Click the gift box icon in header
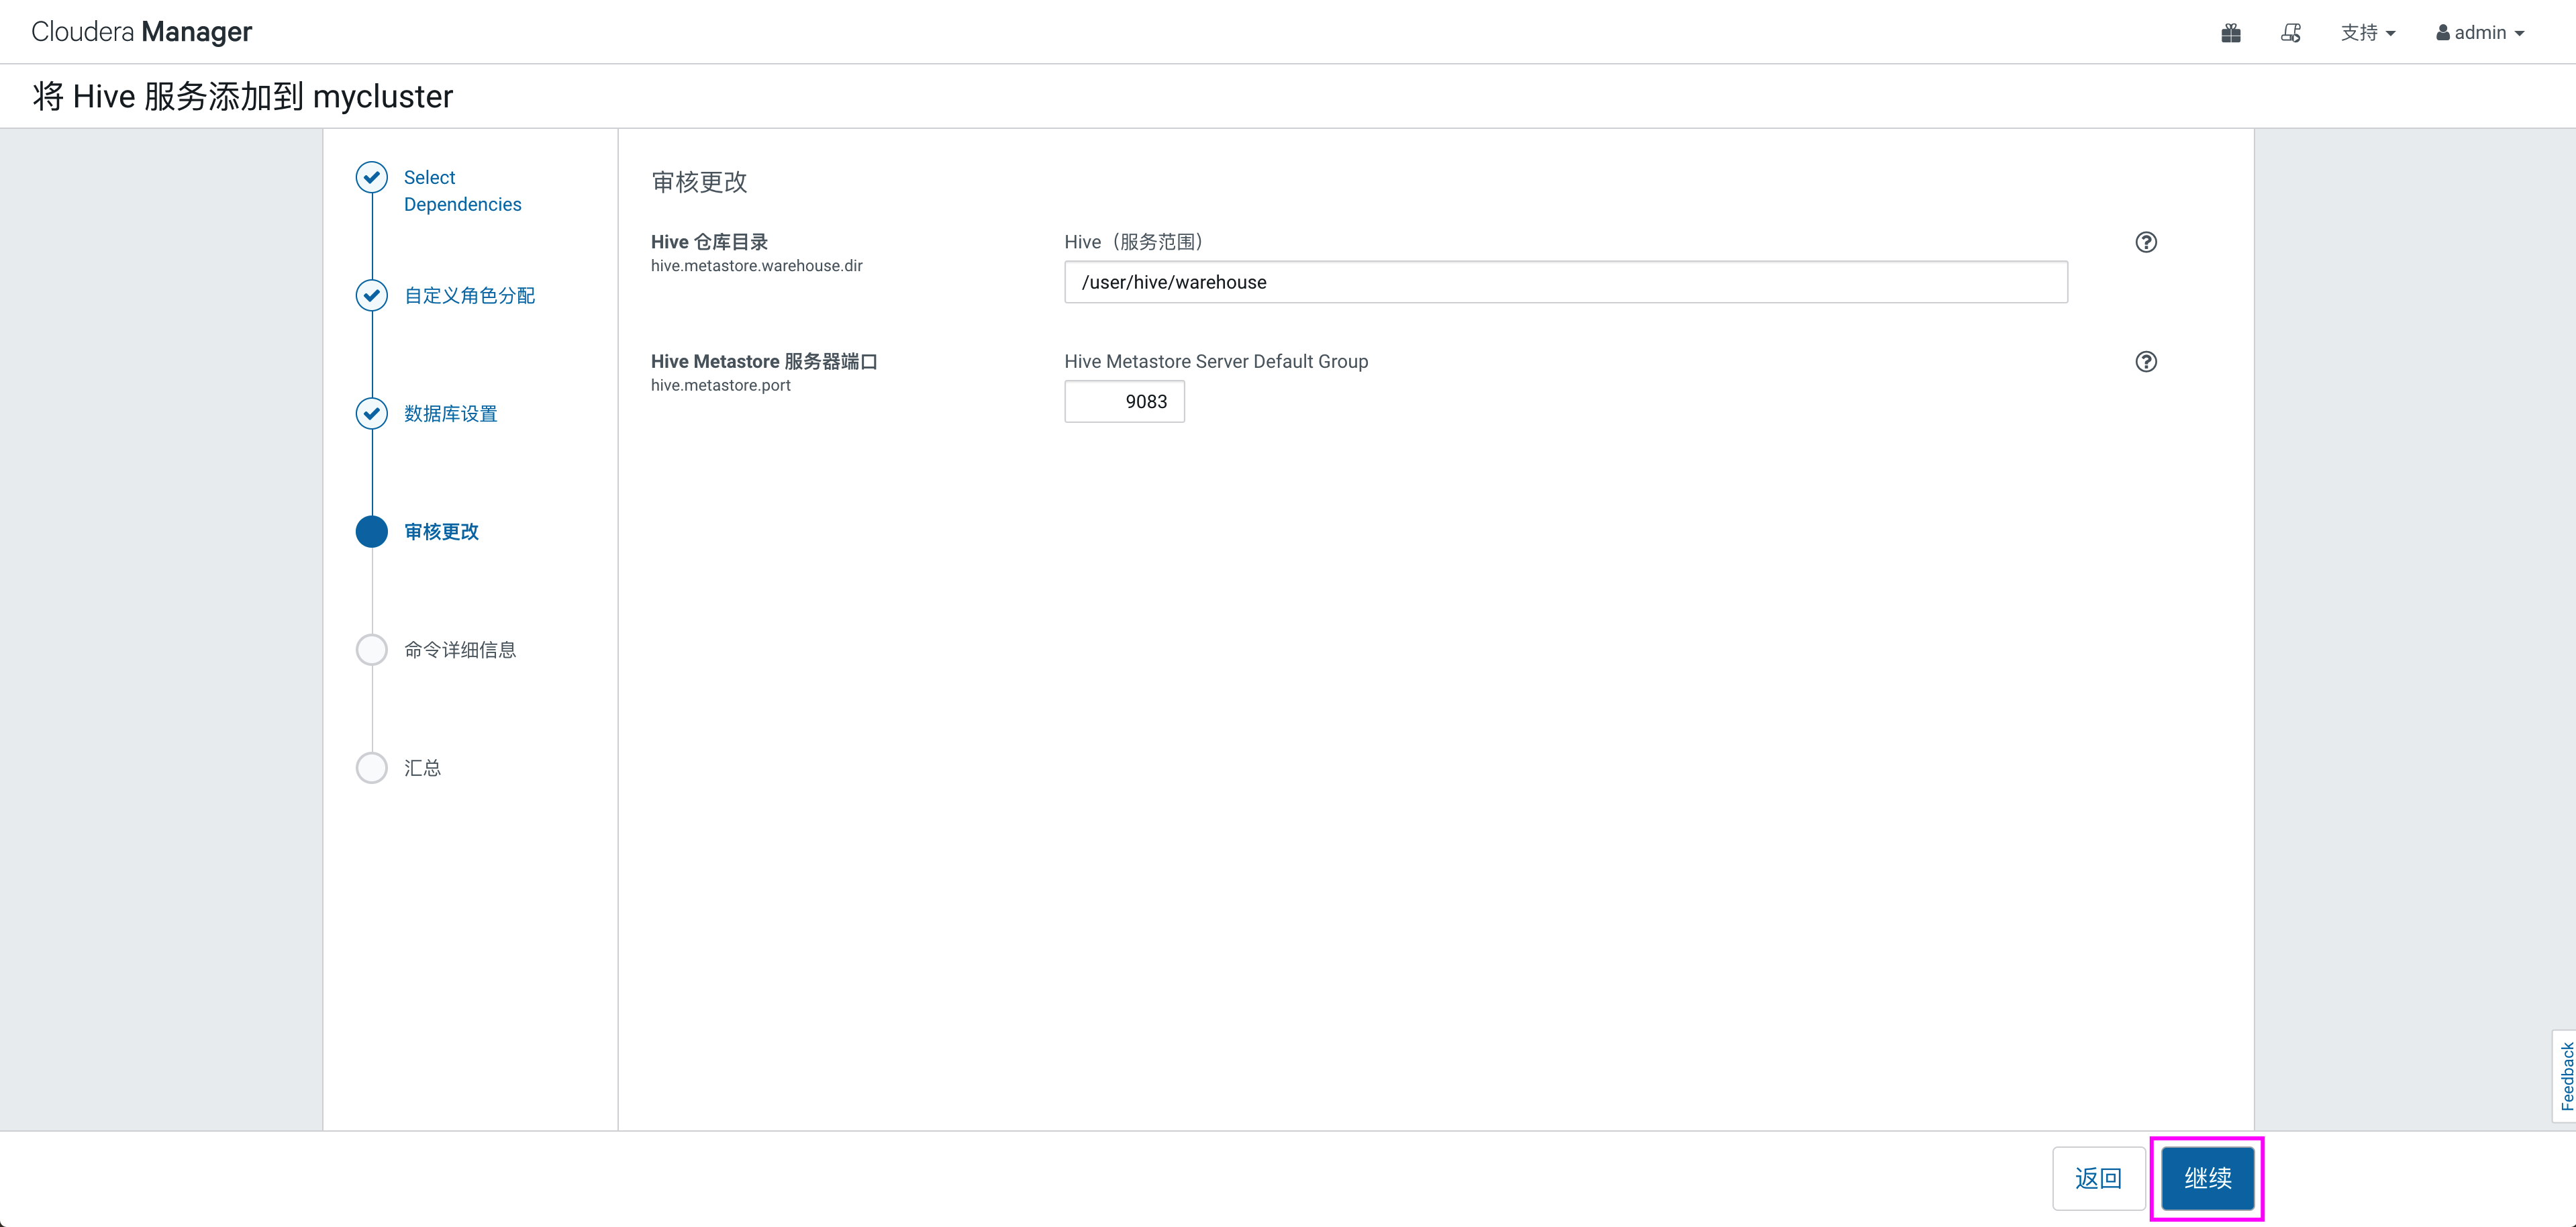This screenshot has width=2576, height=1227. pos(2230,33)
